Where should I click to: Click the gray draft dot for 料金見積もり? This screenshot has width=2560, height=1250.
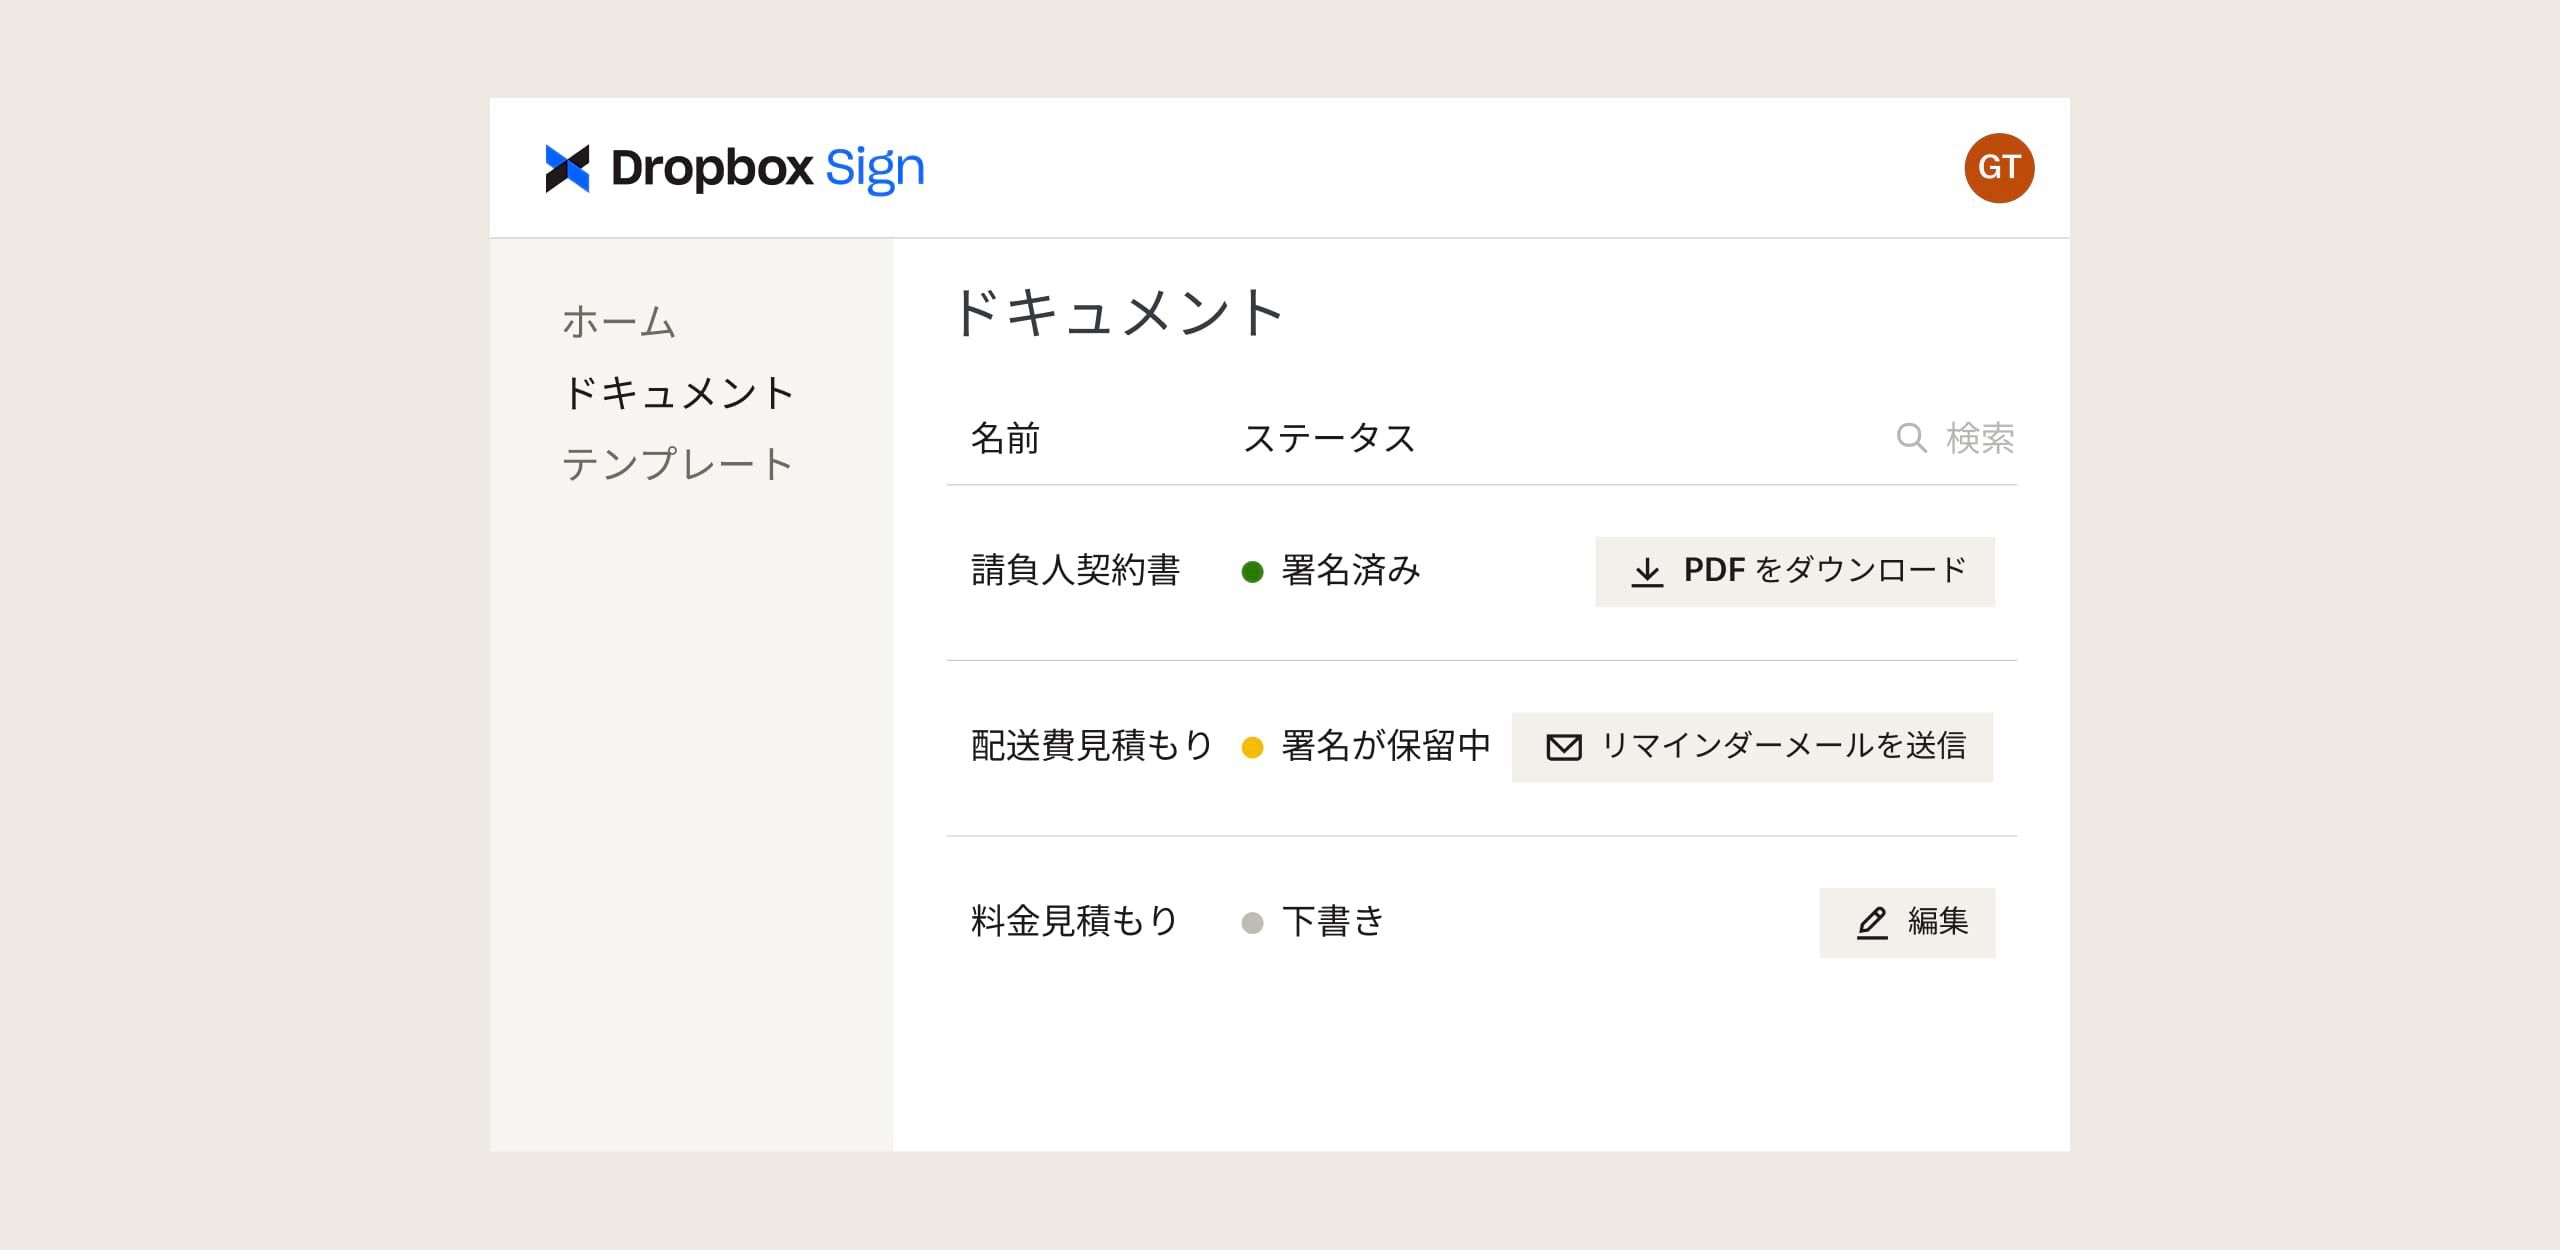point(1257,922)
